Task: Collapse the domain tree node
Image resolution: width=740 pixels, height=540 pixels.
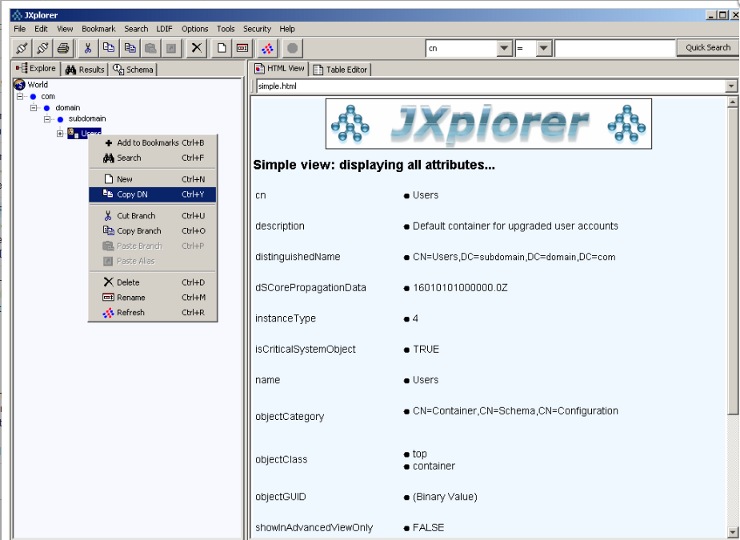Action: [x=34, y=108]
